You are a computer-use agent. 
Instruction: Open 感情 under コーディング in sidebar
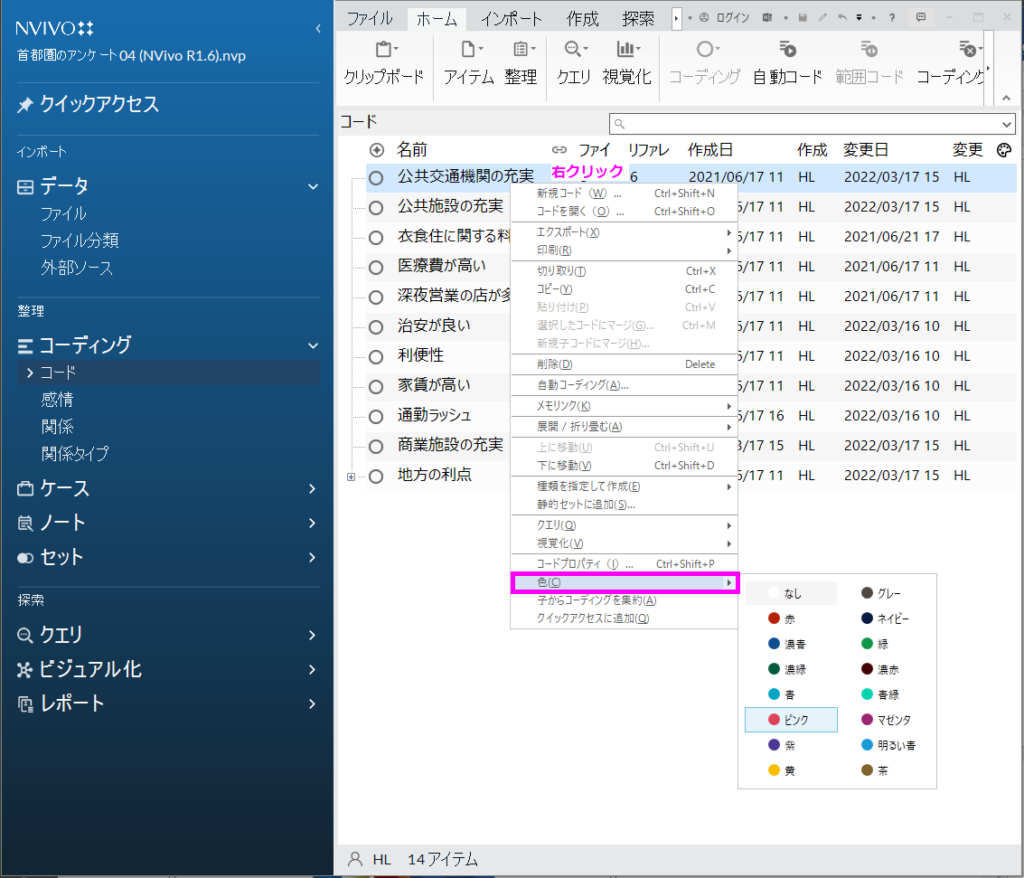57,399
